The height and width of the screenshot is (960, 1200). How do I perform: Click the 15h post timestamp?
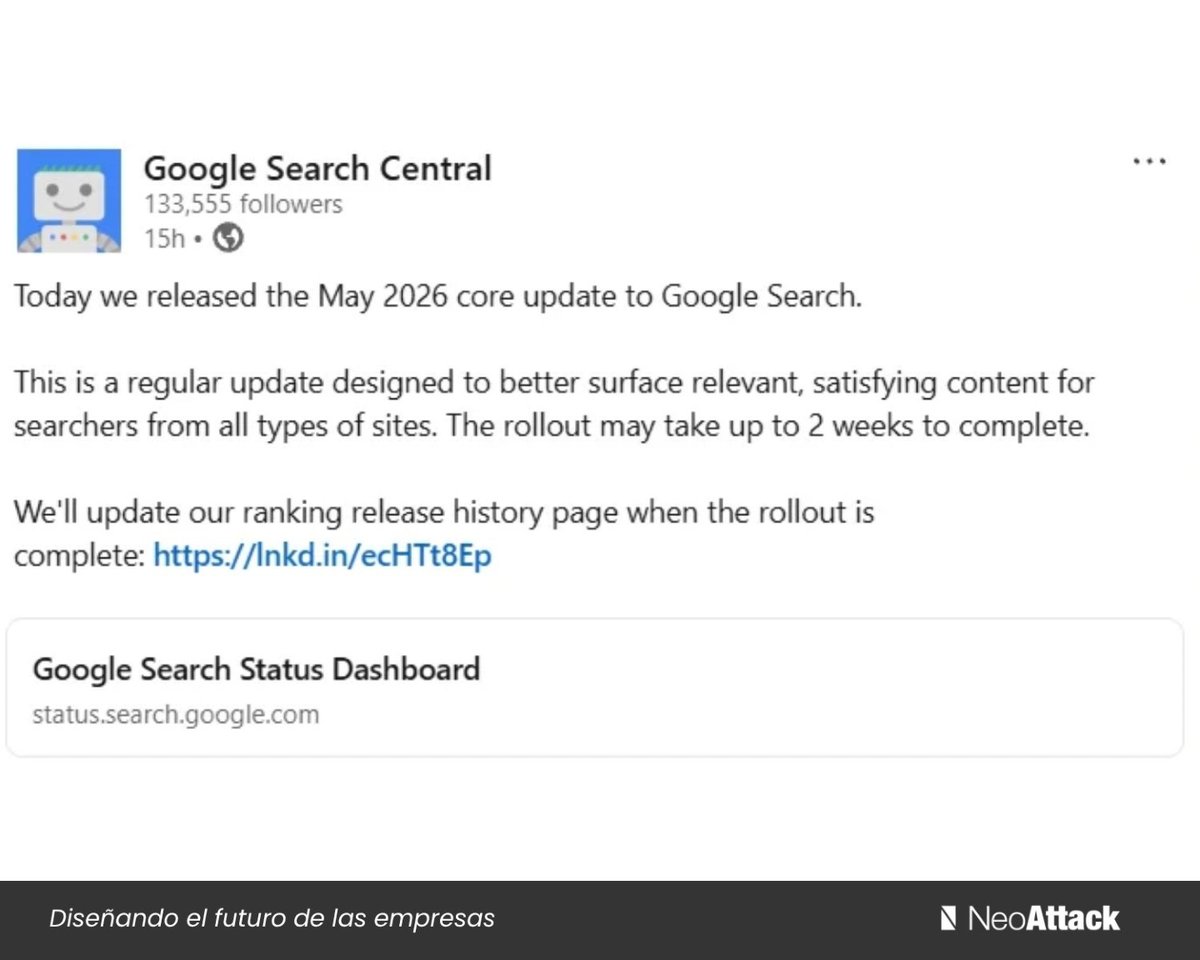[x=164, y=239]
